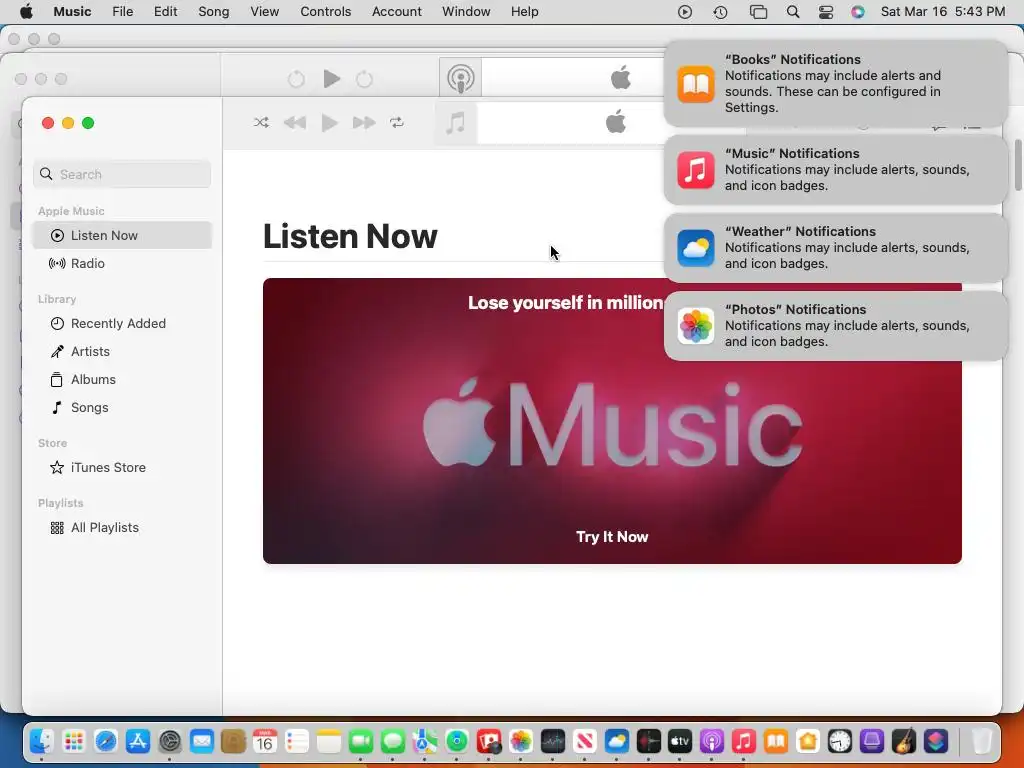The height and width of the screenshot is (768, 1024).
Task: Activate Siri from the menu bar
Action: coord(857,12)
